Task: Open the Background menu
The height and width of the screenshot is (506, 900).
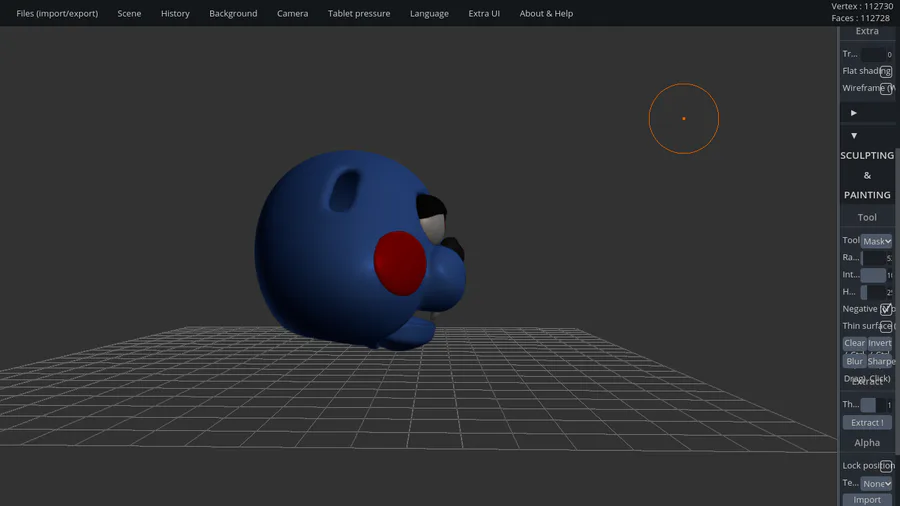Action: (x=233, y=13)
